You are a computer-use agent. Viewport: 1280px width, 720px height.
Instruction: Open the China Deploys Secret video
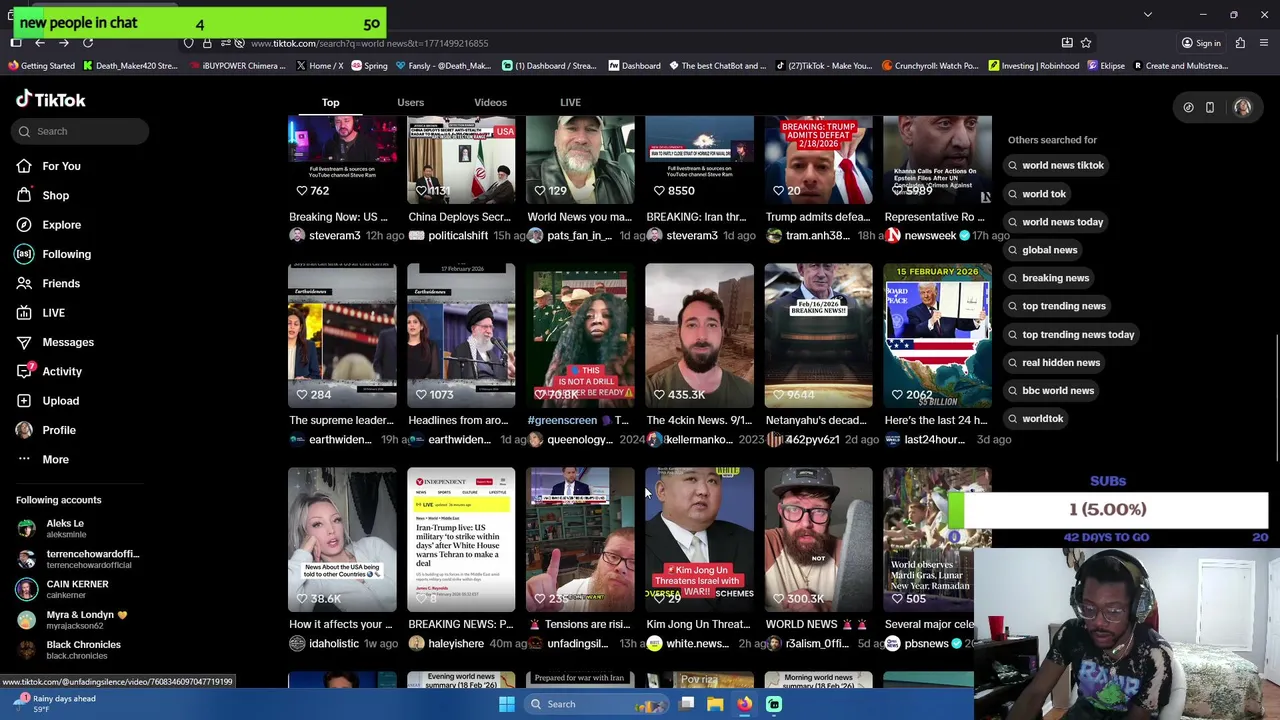click(461, 160)
